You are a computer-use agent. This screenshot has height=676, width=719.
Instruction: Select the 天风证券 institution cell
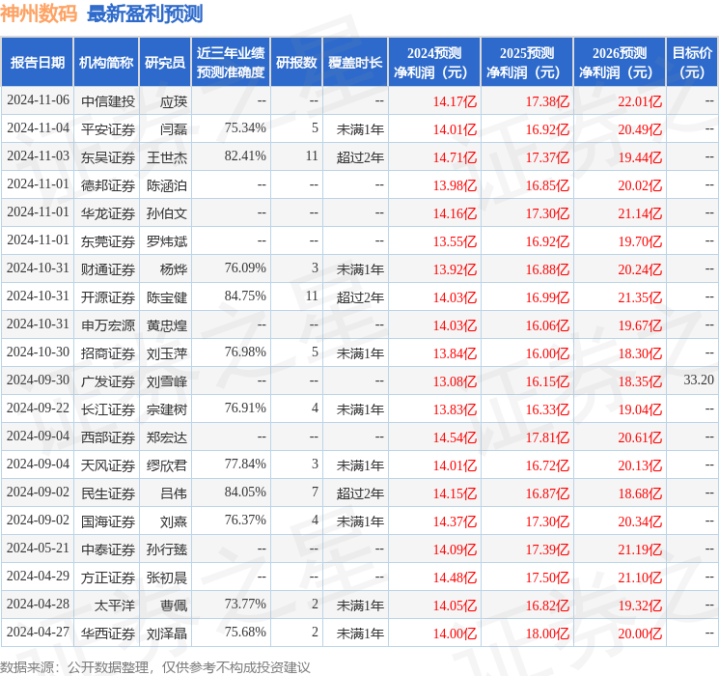pyautogui.click(x=108, y=465)
